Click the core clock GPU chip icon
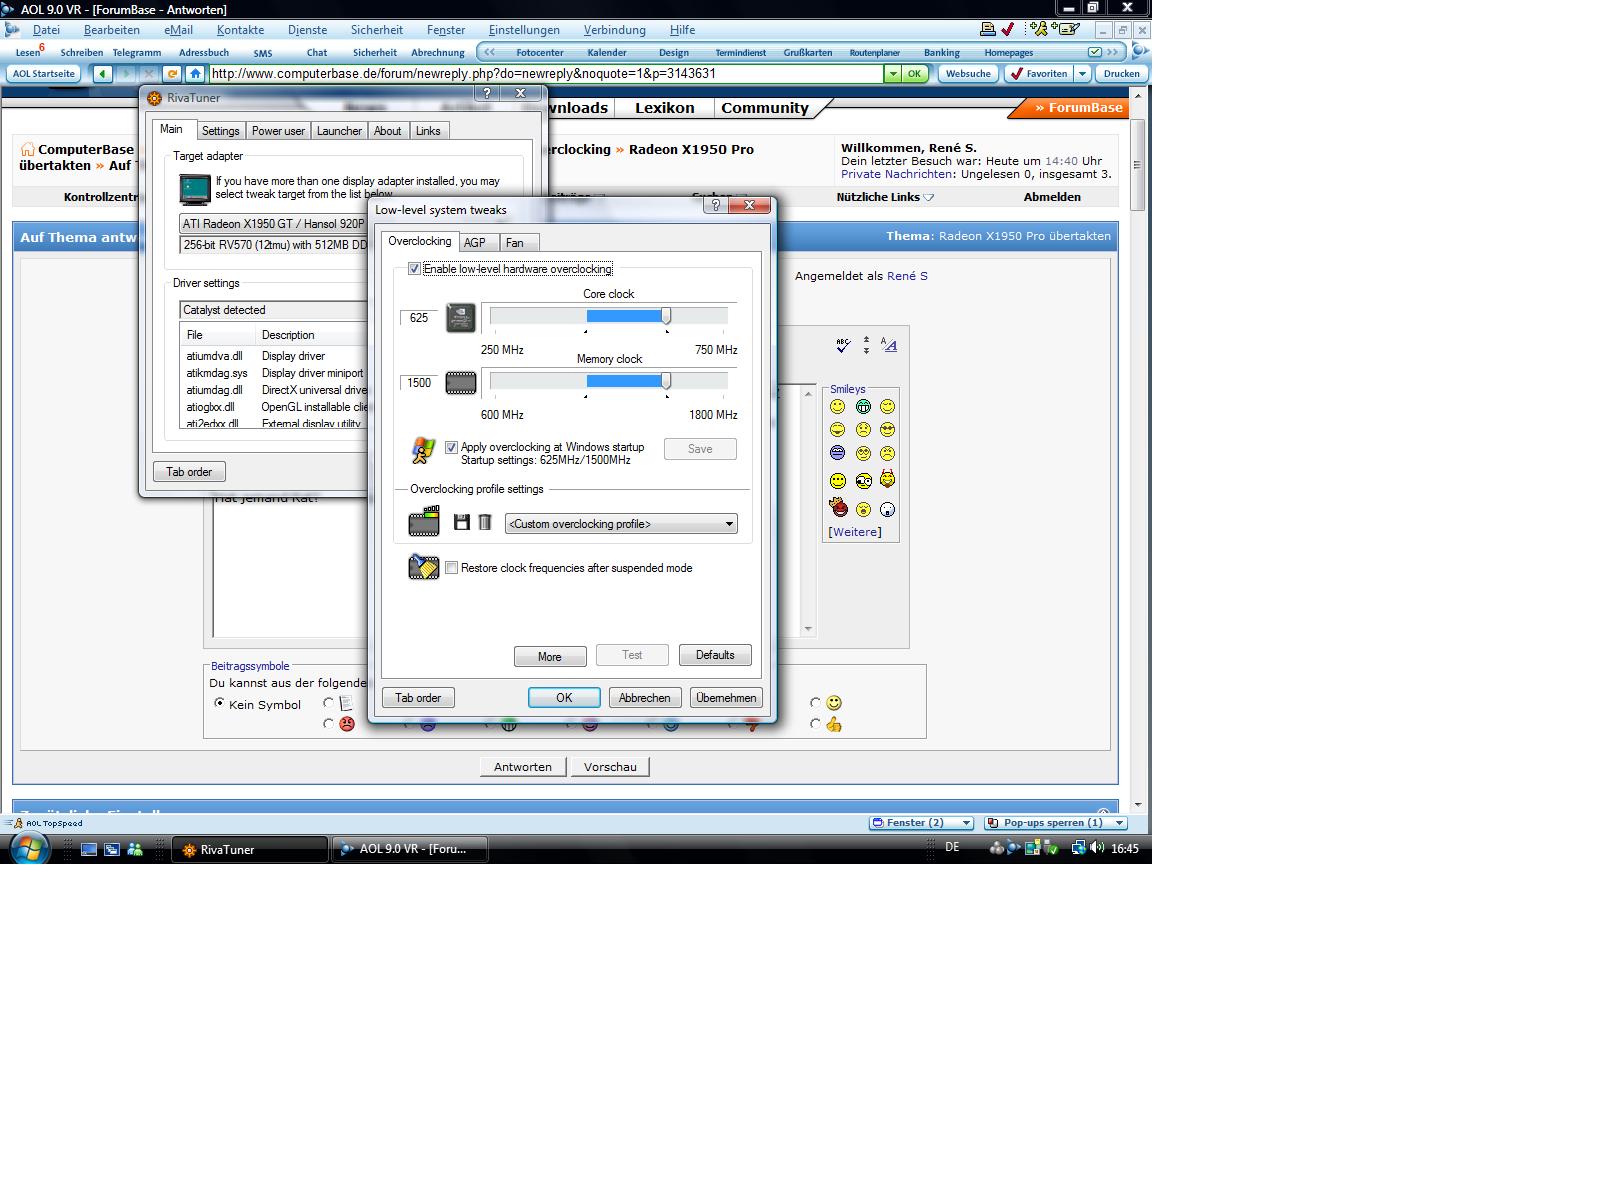Image resolution: width=1600 pixels, height=1200 pixels. coord(460,318)
